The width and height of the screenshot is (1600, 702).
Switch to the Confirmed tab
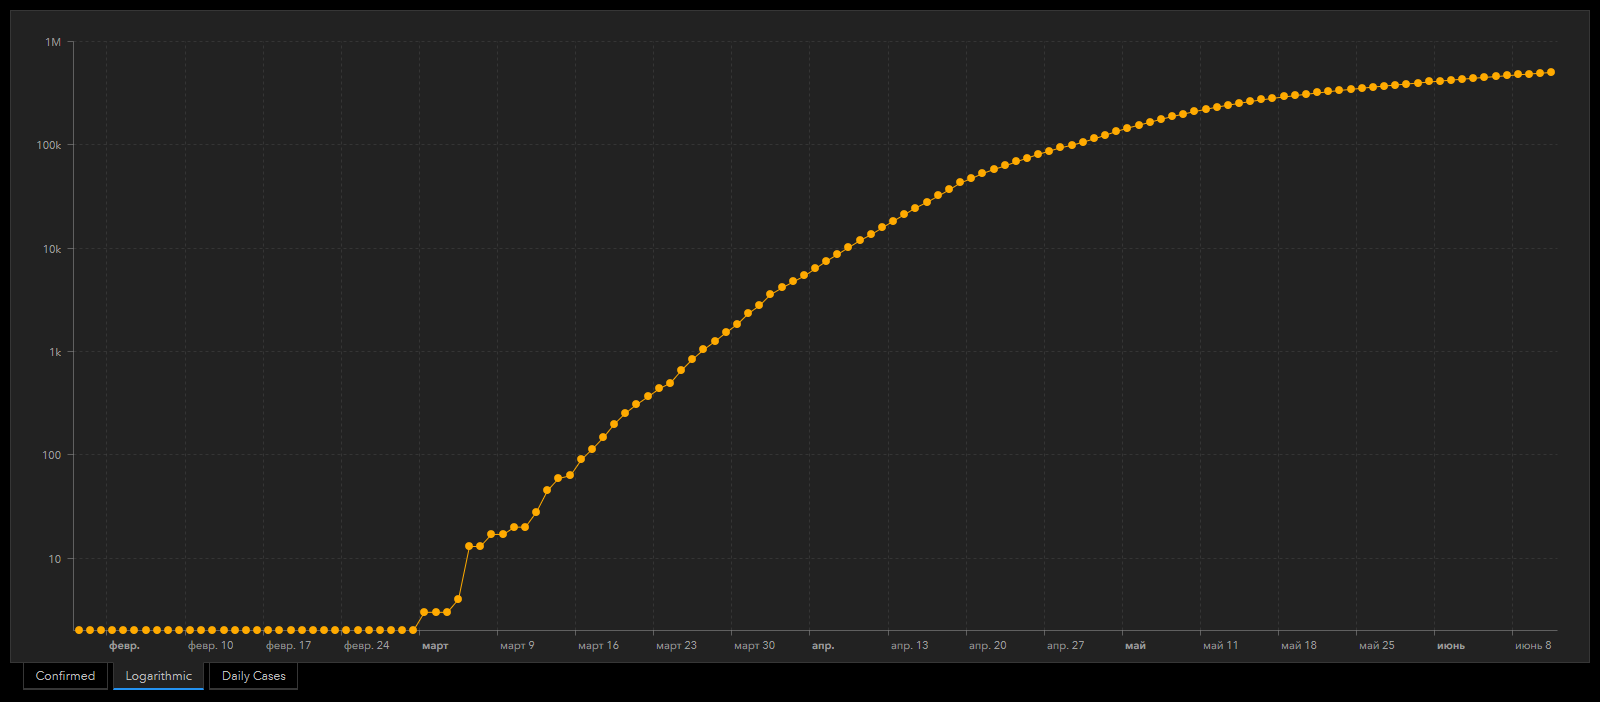[x=65, y=676]
